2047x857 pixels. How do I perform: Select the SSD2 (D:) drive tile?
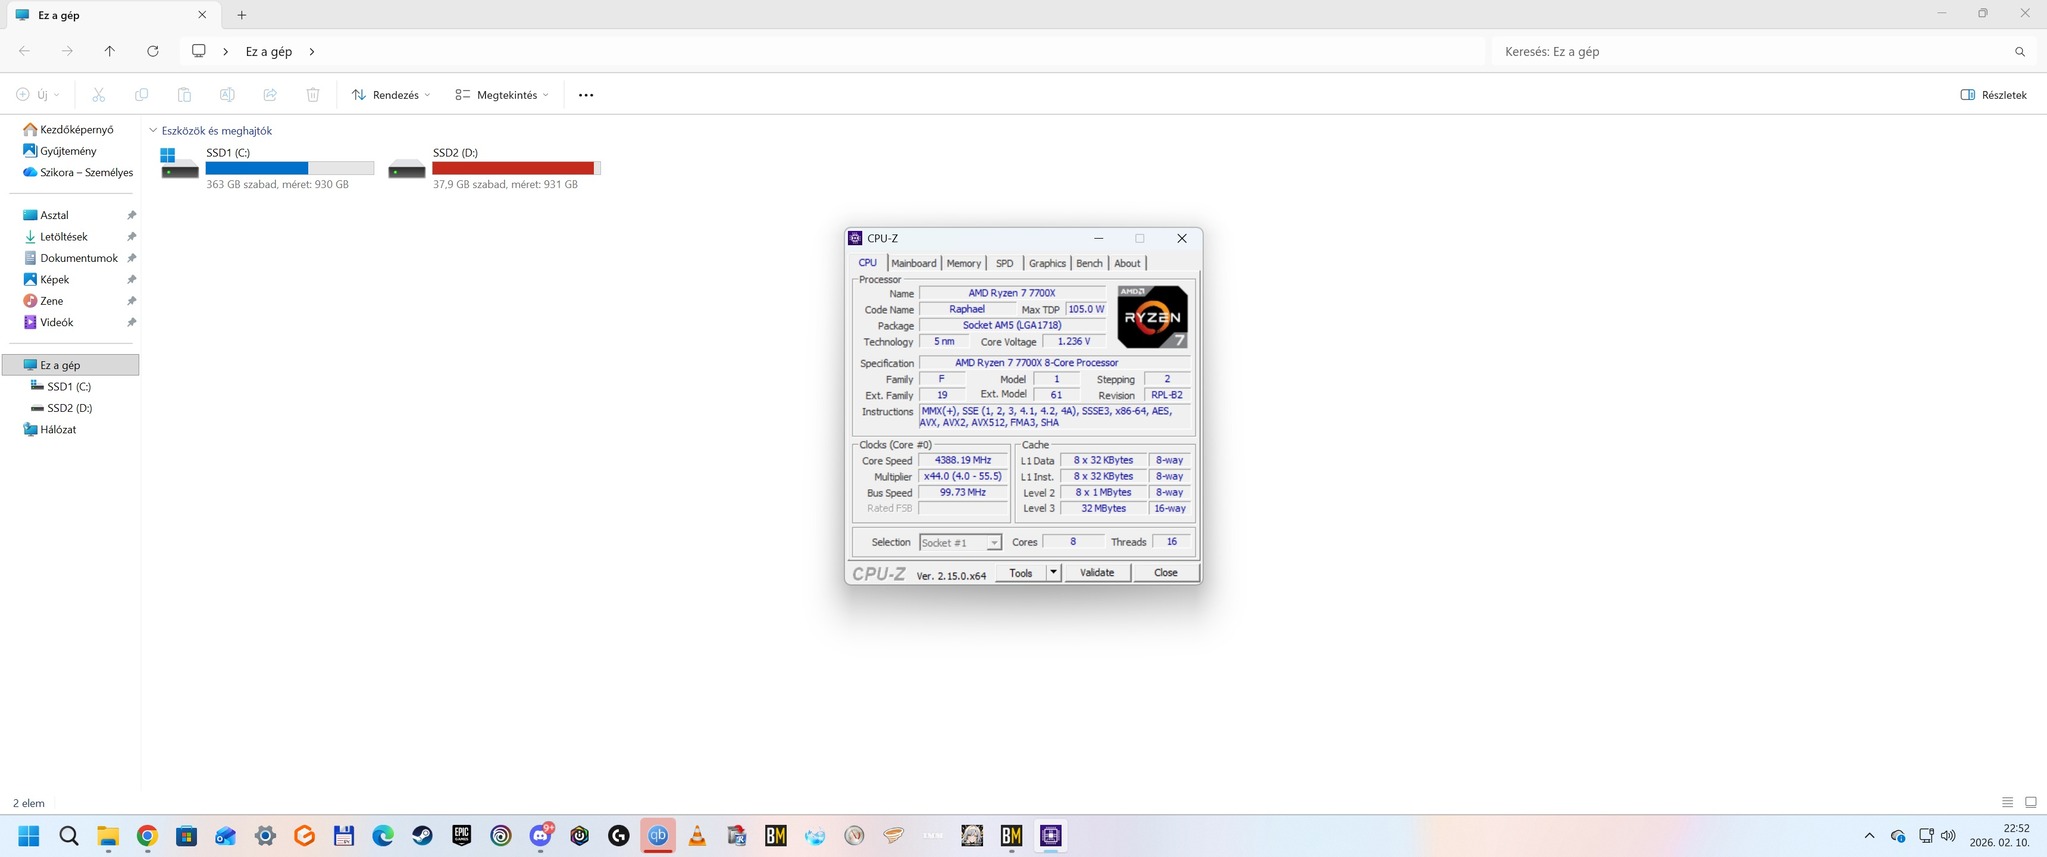pyautogui.click(x=494, y=168)
